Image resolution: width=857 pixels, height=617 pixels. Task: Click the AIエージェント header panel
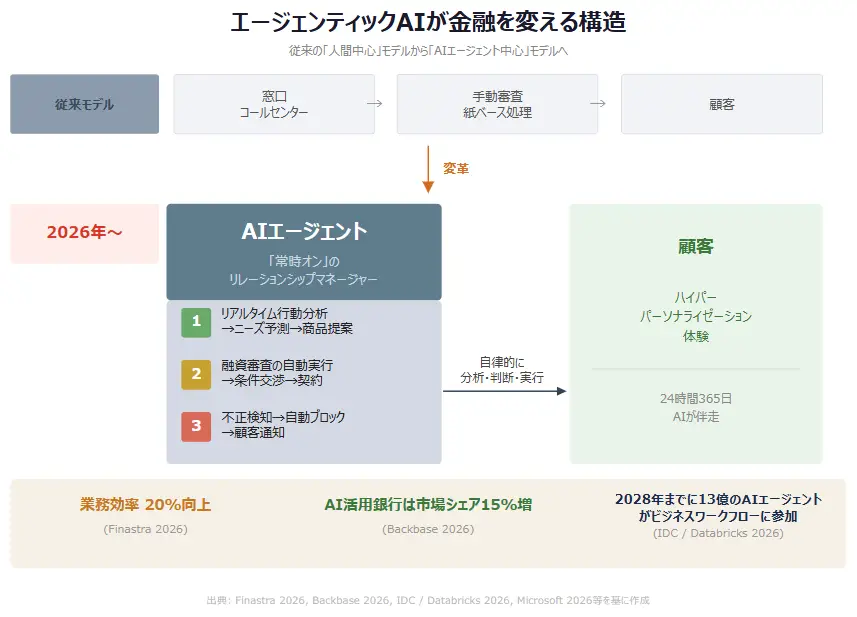(x=304, y=251)
